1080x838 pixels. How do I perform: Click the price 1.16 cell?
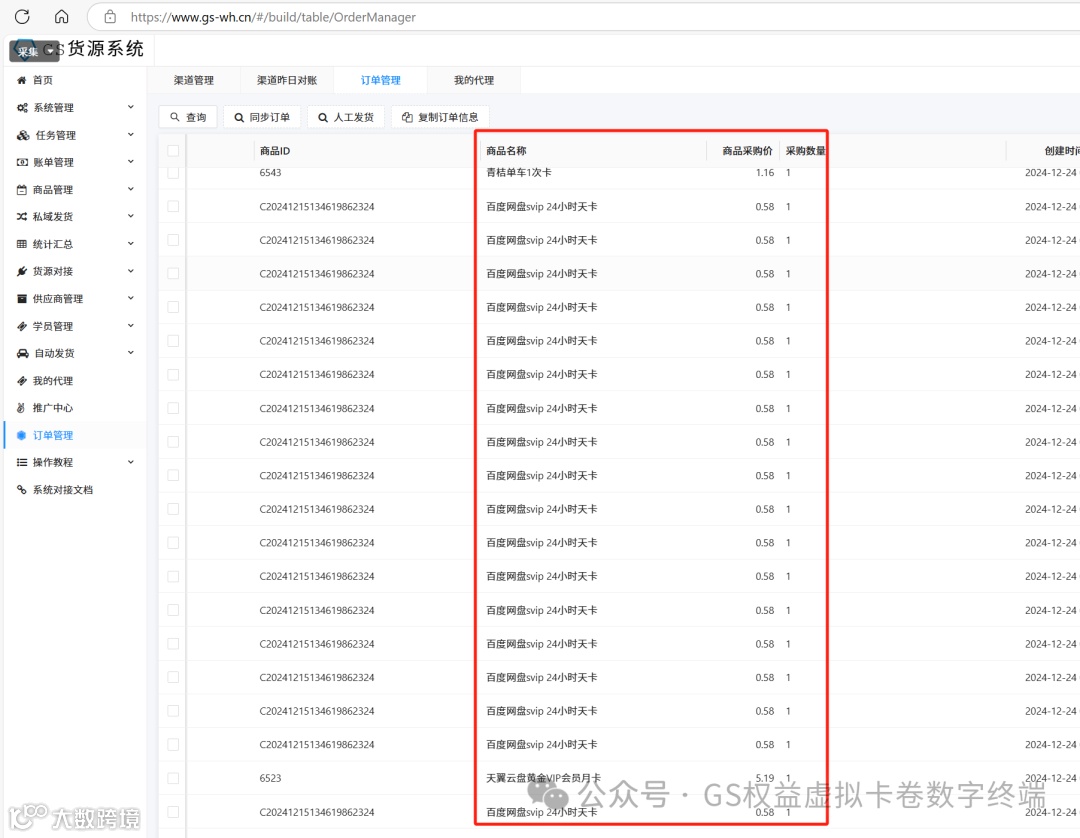[x=765, y=172]
